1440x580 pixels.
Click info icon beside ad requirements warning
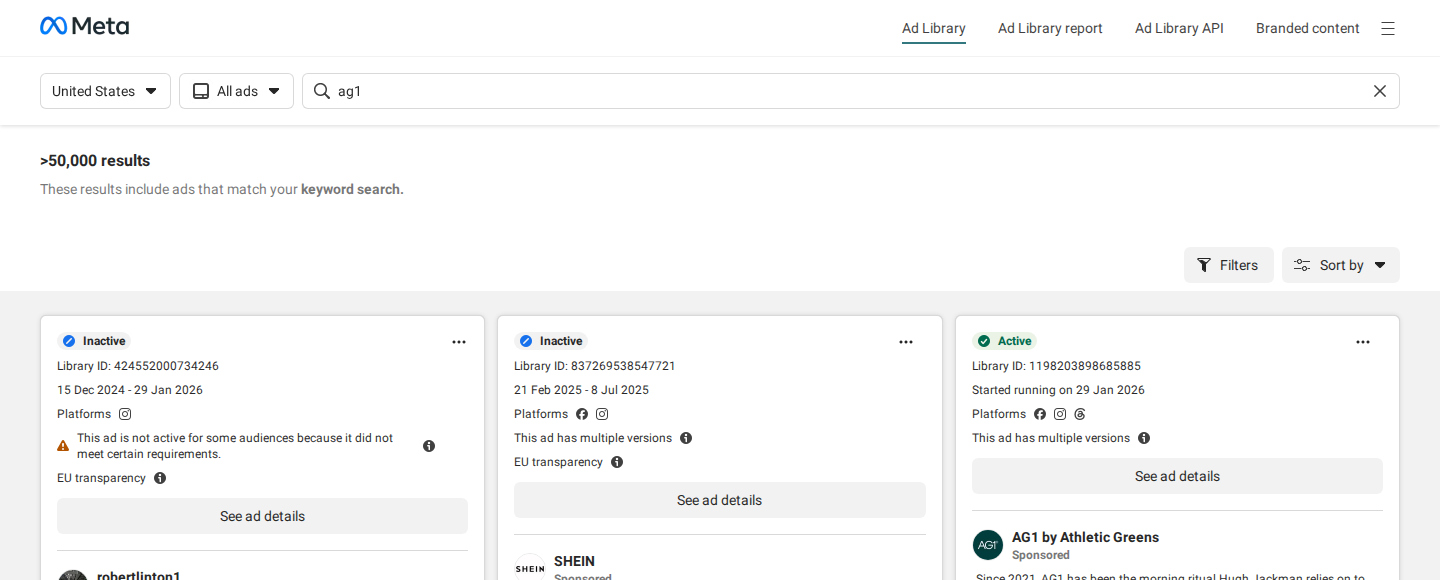tap(429, 446)
